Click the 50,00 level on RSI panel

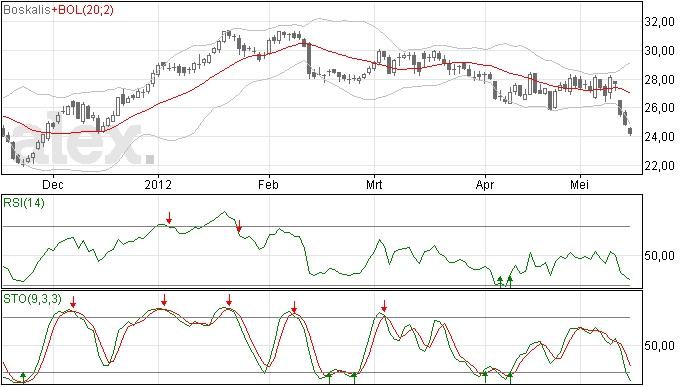click(660, 256)
